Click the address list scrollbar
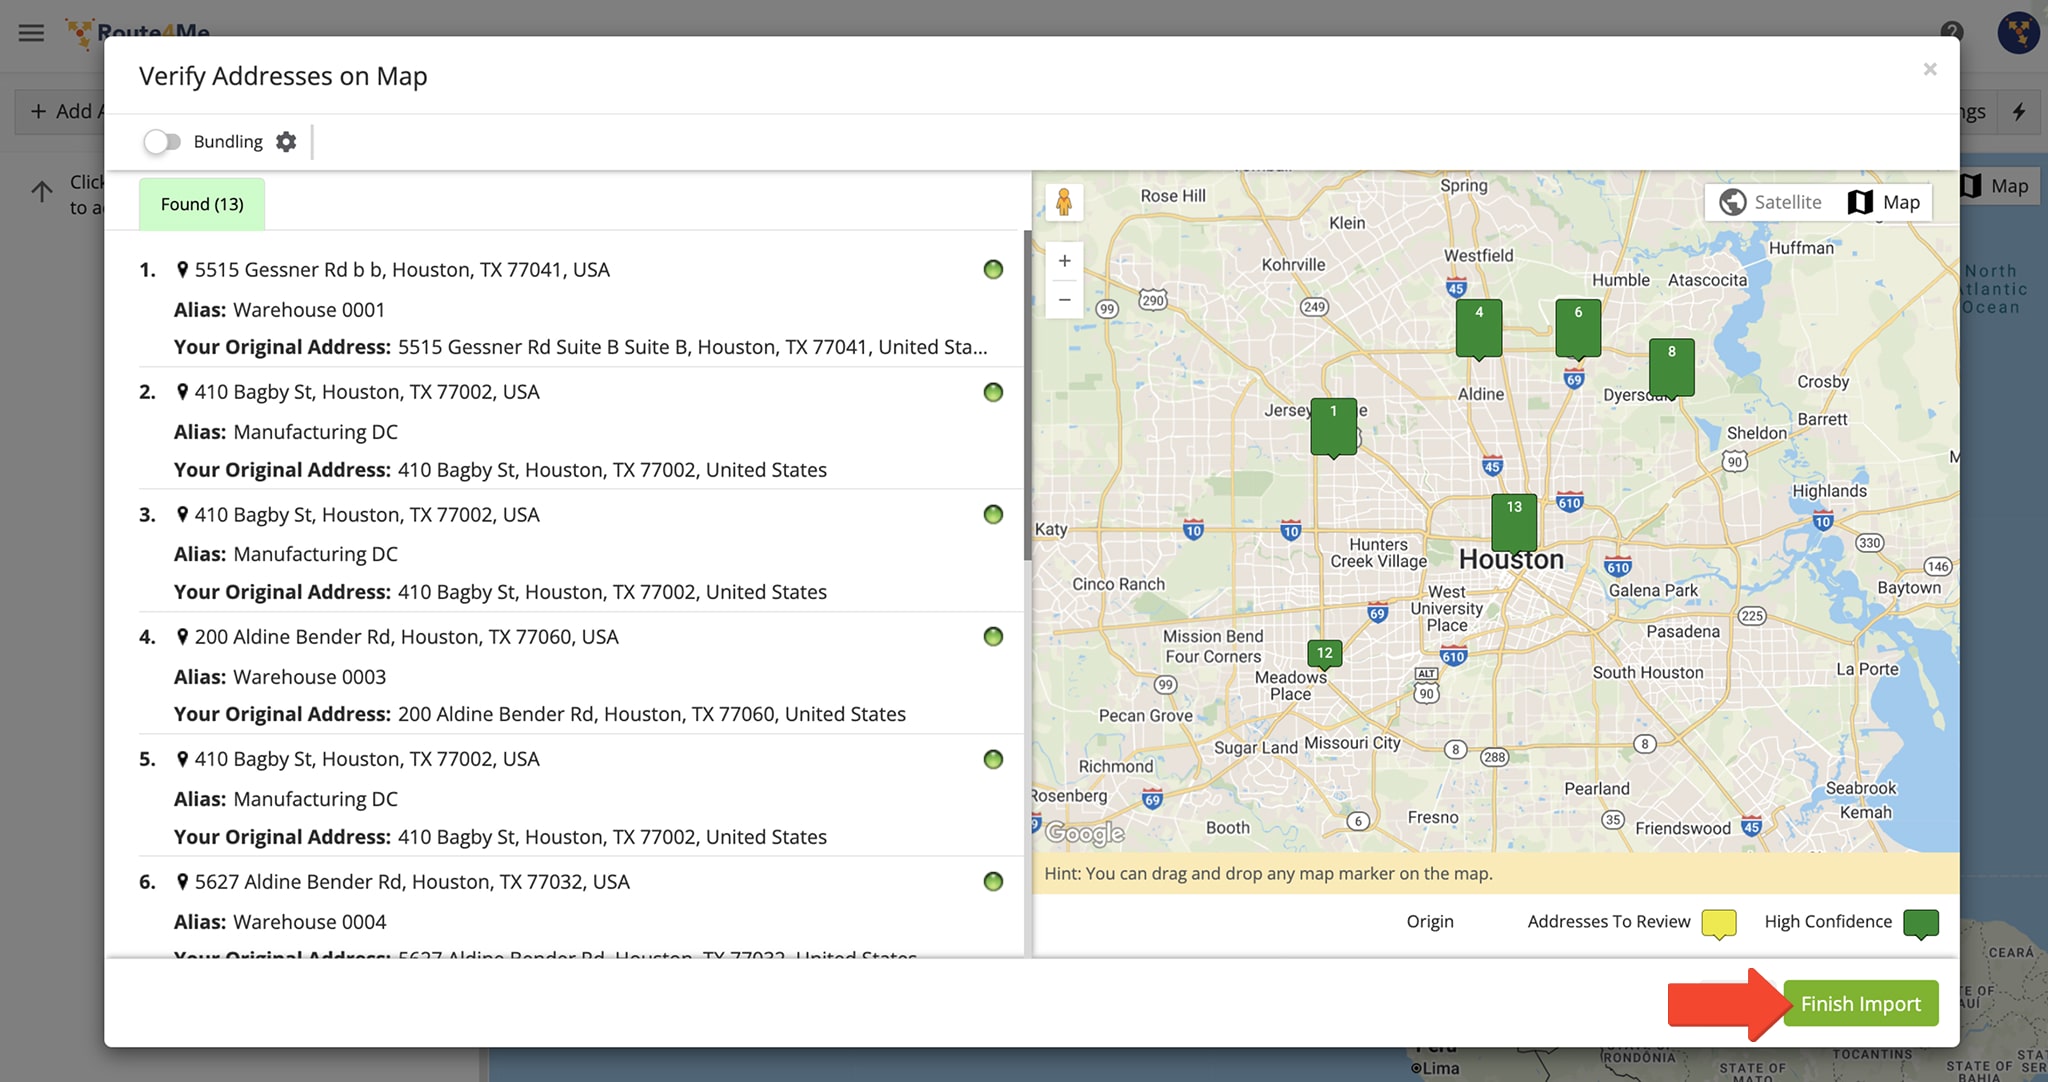2048x1082 pixels. (x=1027, y=395)
